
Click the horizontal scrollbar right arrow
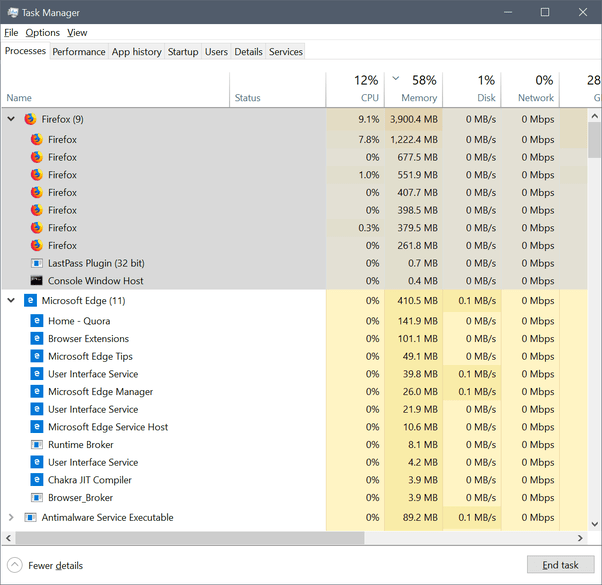pyautogui.click(x=580, y=538)
